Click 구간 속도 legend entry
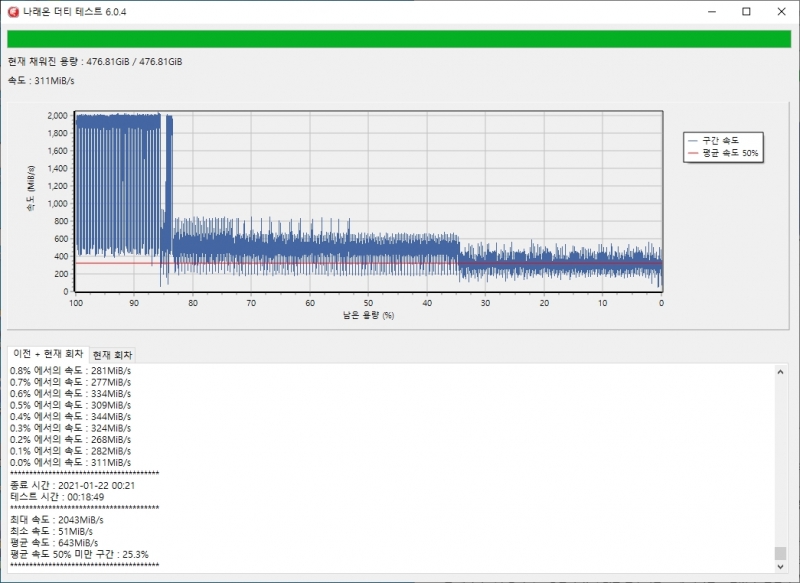This screenshot has width=800, height=583. pyautogui.click(x=714, y=140)
